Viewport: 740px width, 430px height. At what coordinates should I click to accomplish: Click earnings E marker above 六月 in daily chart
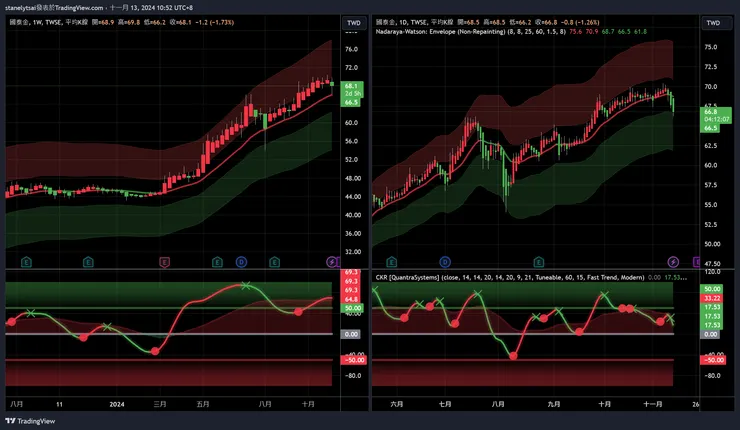(392, 262)
